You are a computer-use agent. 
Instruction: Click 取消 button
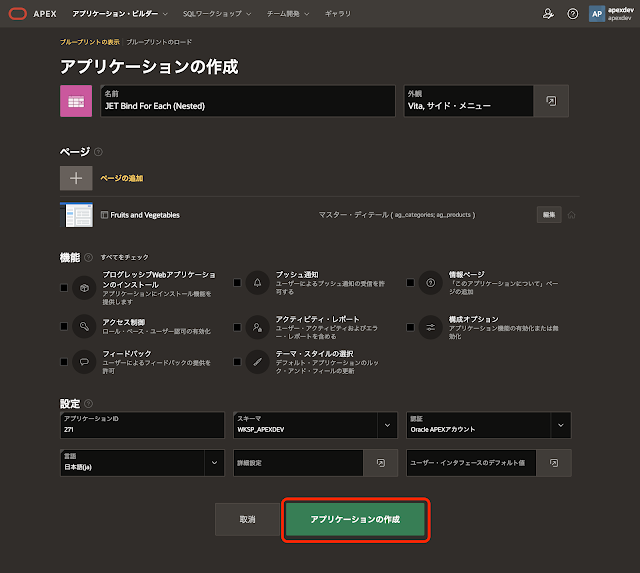coord(247,519)
